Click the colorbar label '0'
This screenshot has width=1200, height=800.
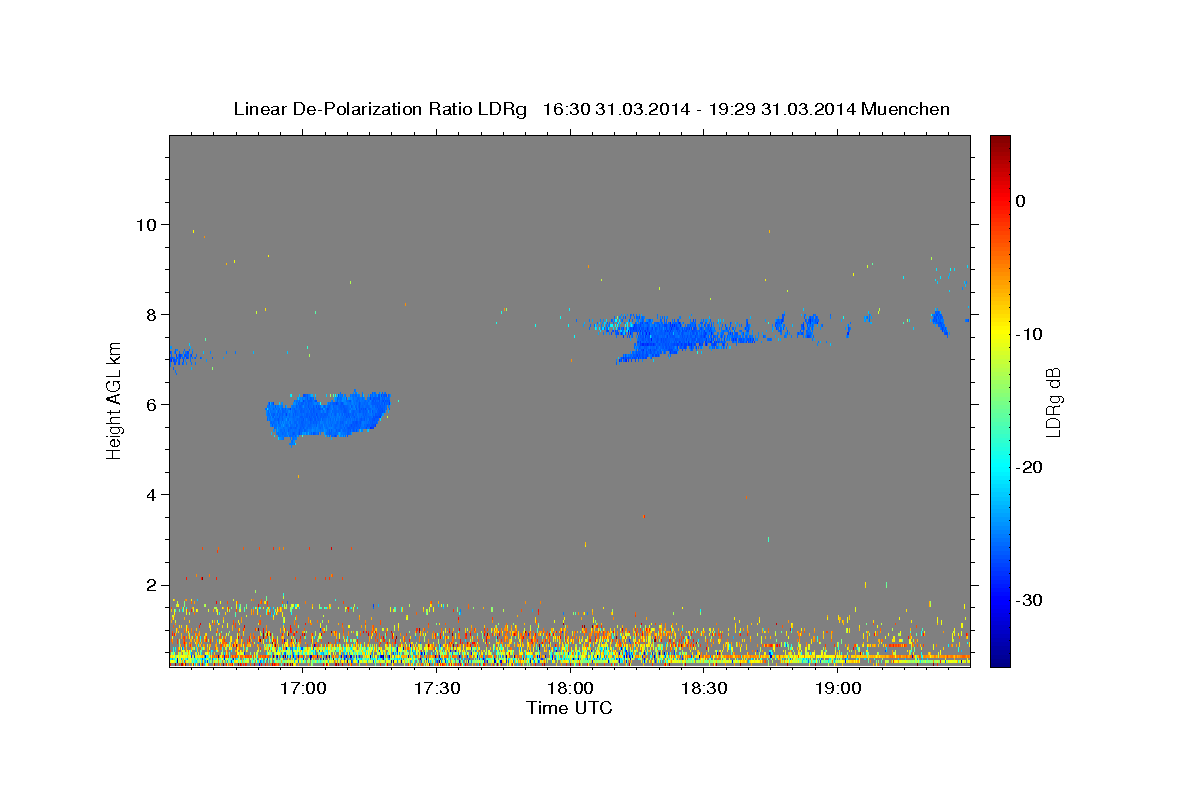click(1020, 201)
